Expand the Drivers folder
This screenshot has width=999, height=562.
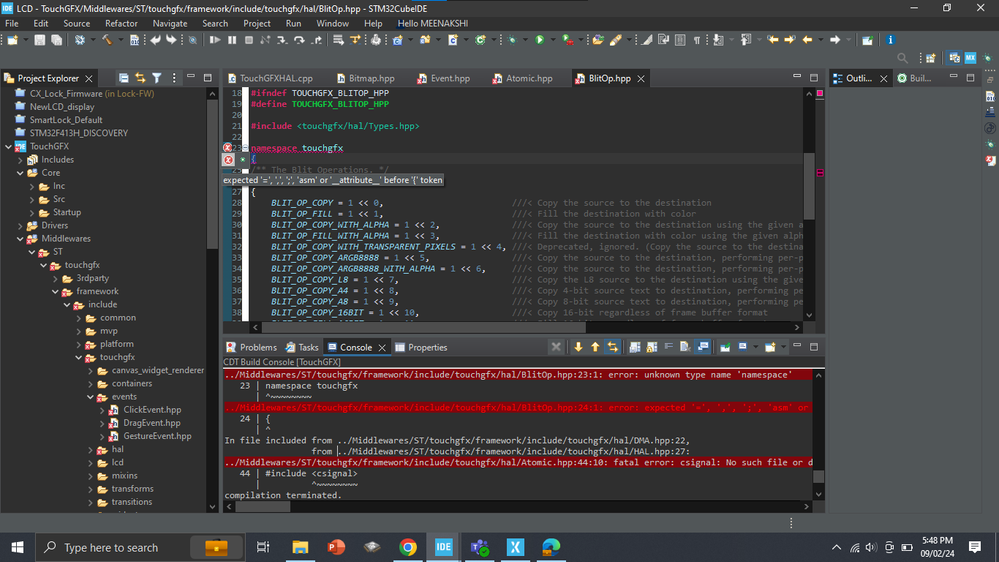(20, 226)
